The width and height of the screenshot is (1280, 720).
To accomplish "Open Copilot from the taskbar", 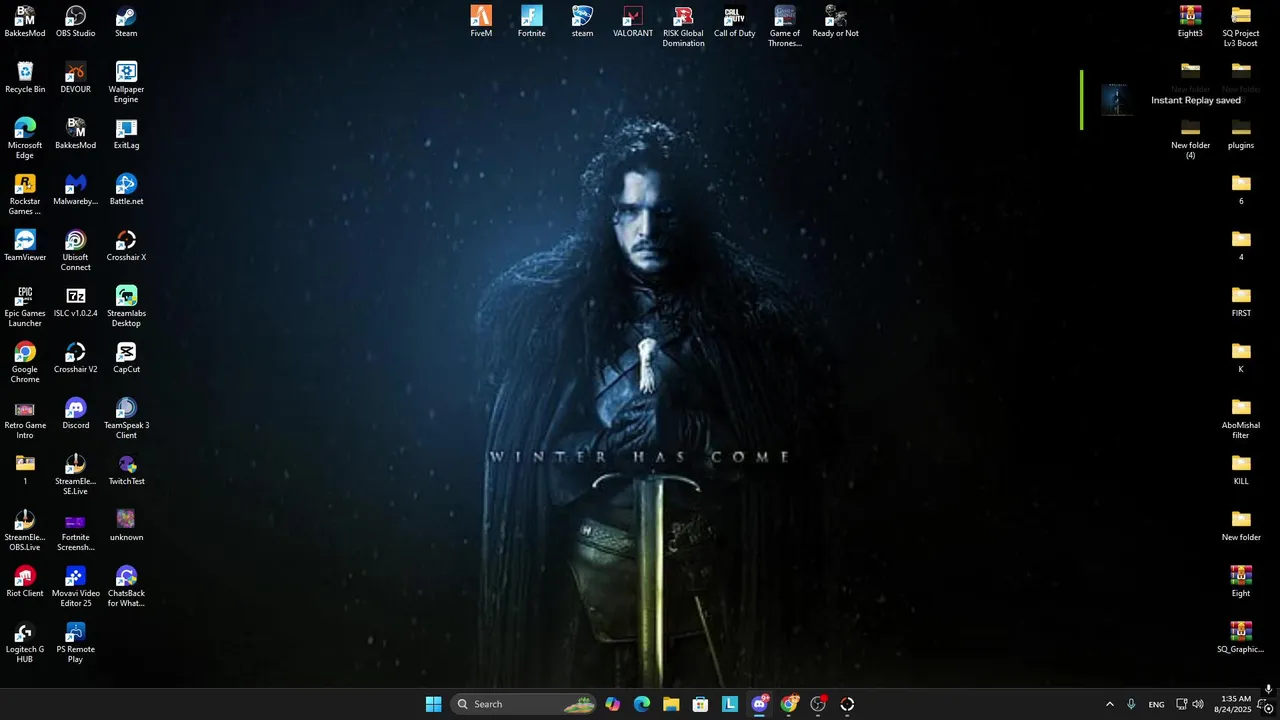I will pos(612,704).
